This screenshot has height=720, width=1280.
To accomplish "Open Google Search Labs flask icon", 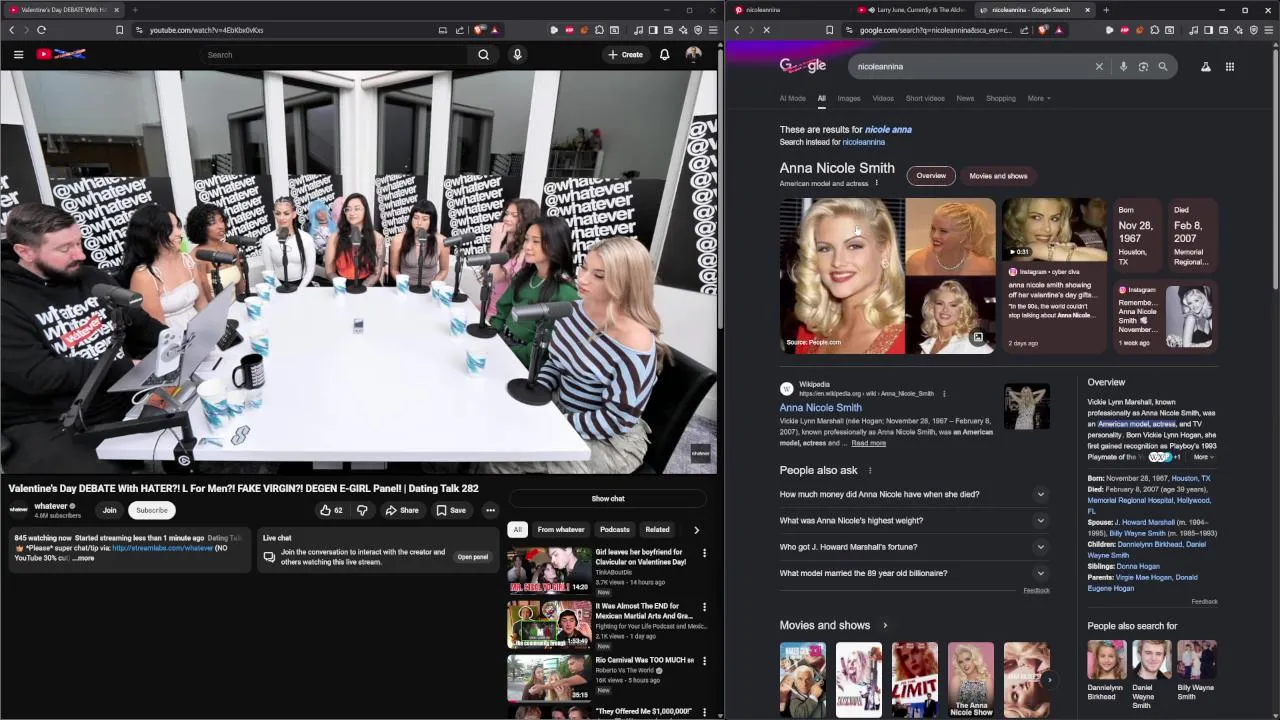I will [x=1205, y=66].
